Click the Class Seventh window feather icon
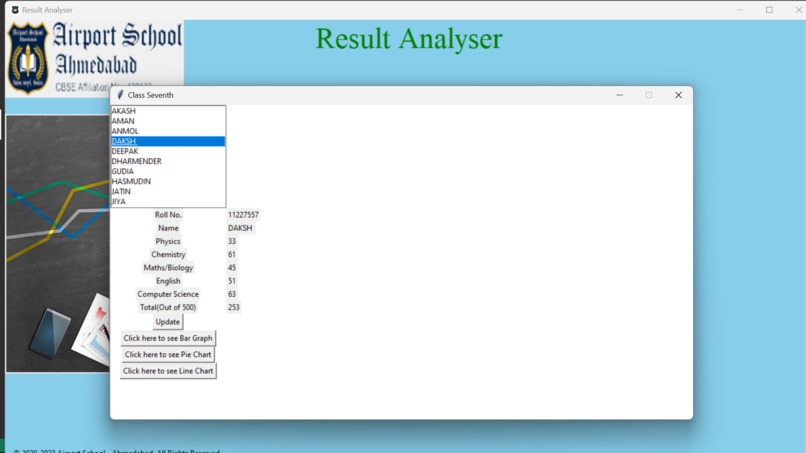Image resolution: width=806 pixels, height=453 pixels. [x=120, y=95]
